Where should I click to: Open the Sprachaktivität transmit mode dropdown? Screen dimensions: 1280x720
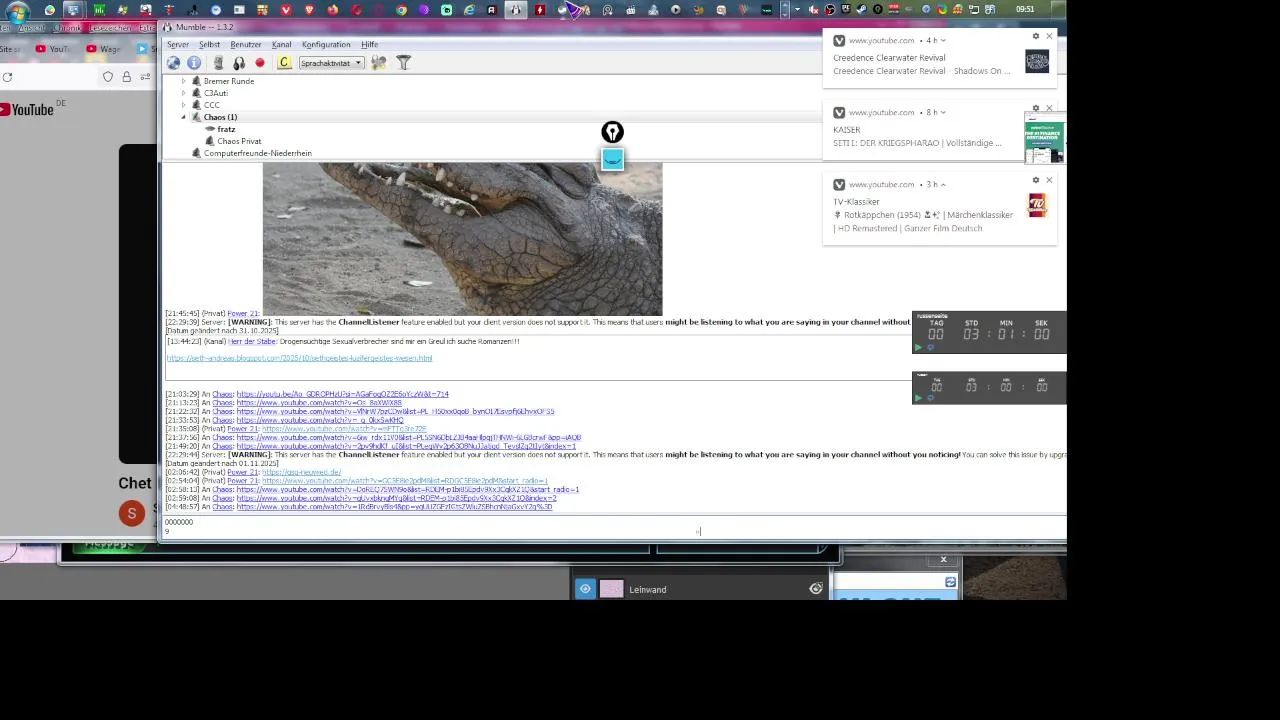point(331,63)
